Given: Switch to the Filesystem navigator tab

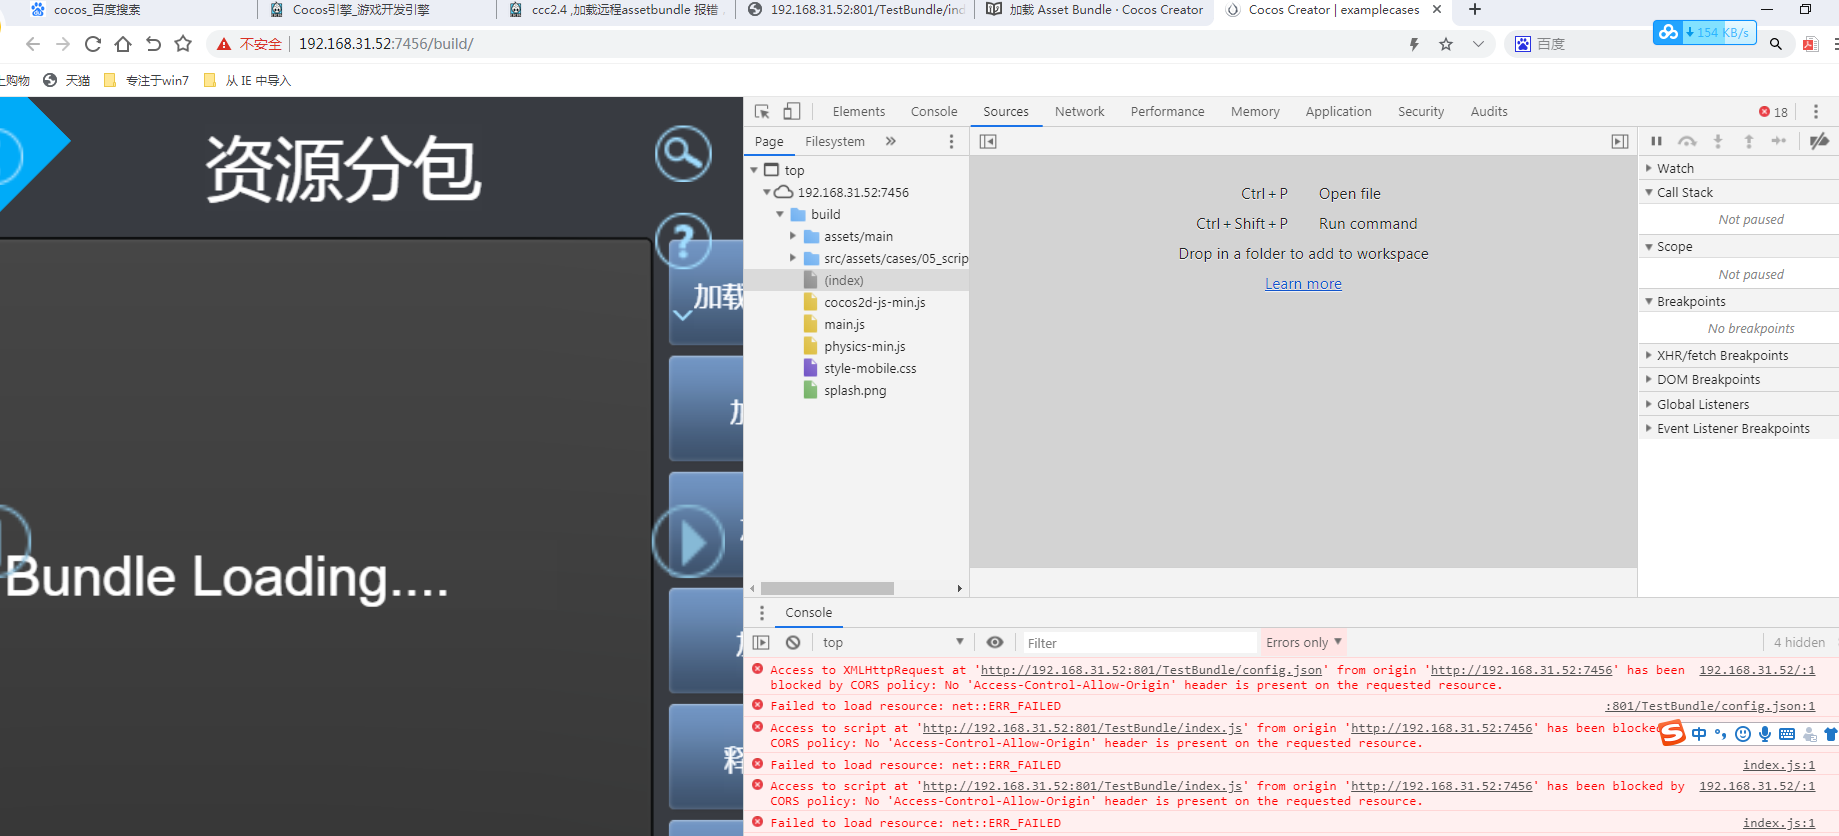Looking at the screenshot, I should tap(835, 142).
